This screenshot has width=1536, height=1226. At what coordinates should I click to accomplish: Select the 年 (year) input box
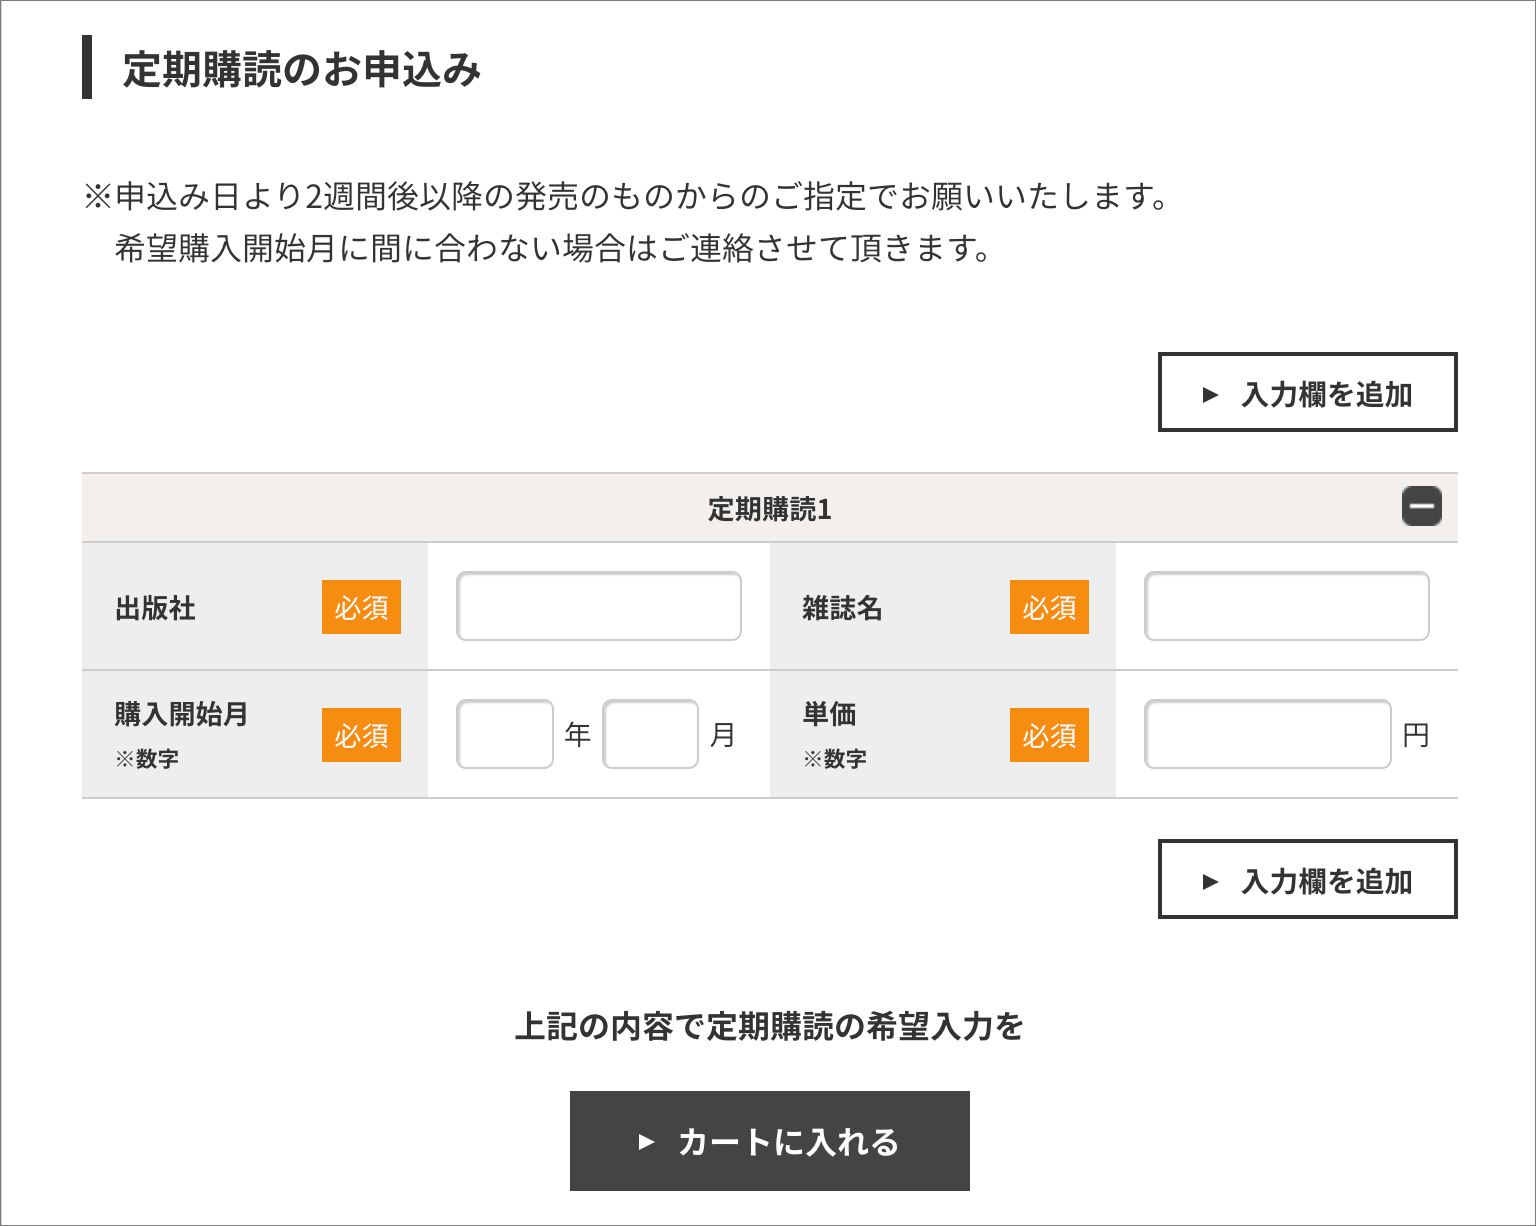pyautogui.click(x=505, y=734)
